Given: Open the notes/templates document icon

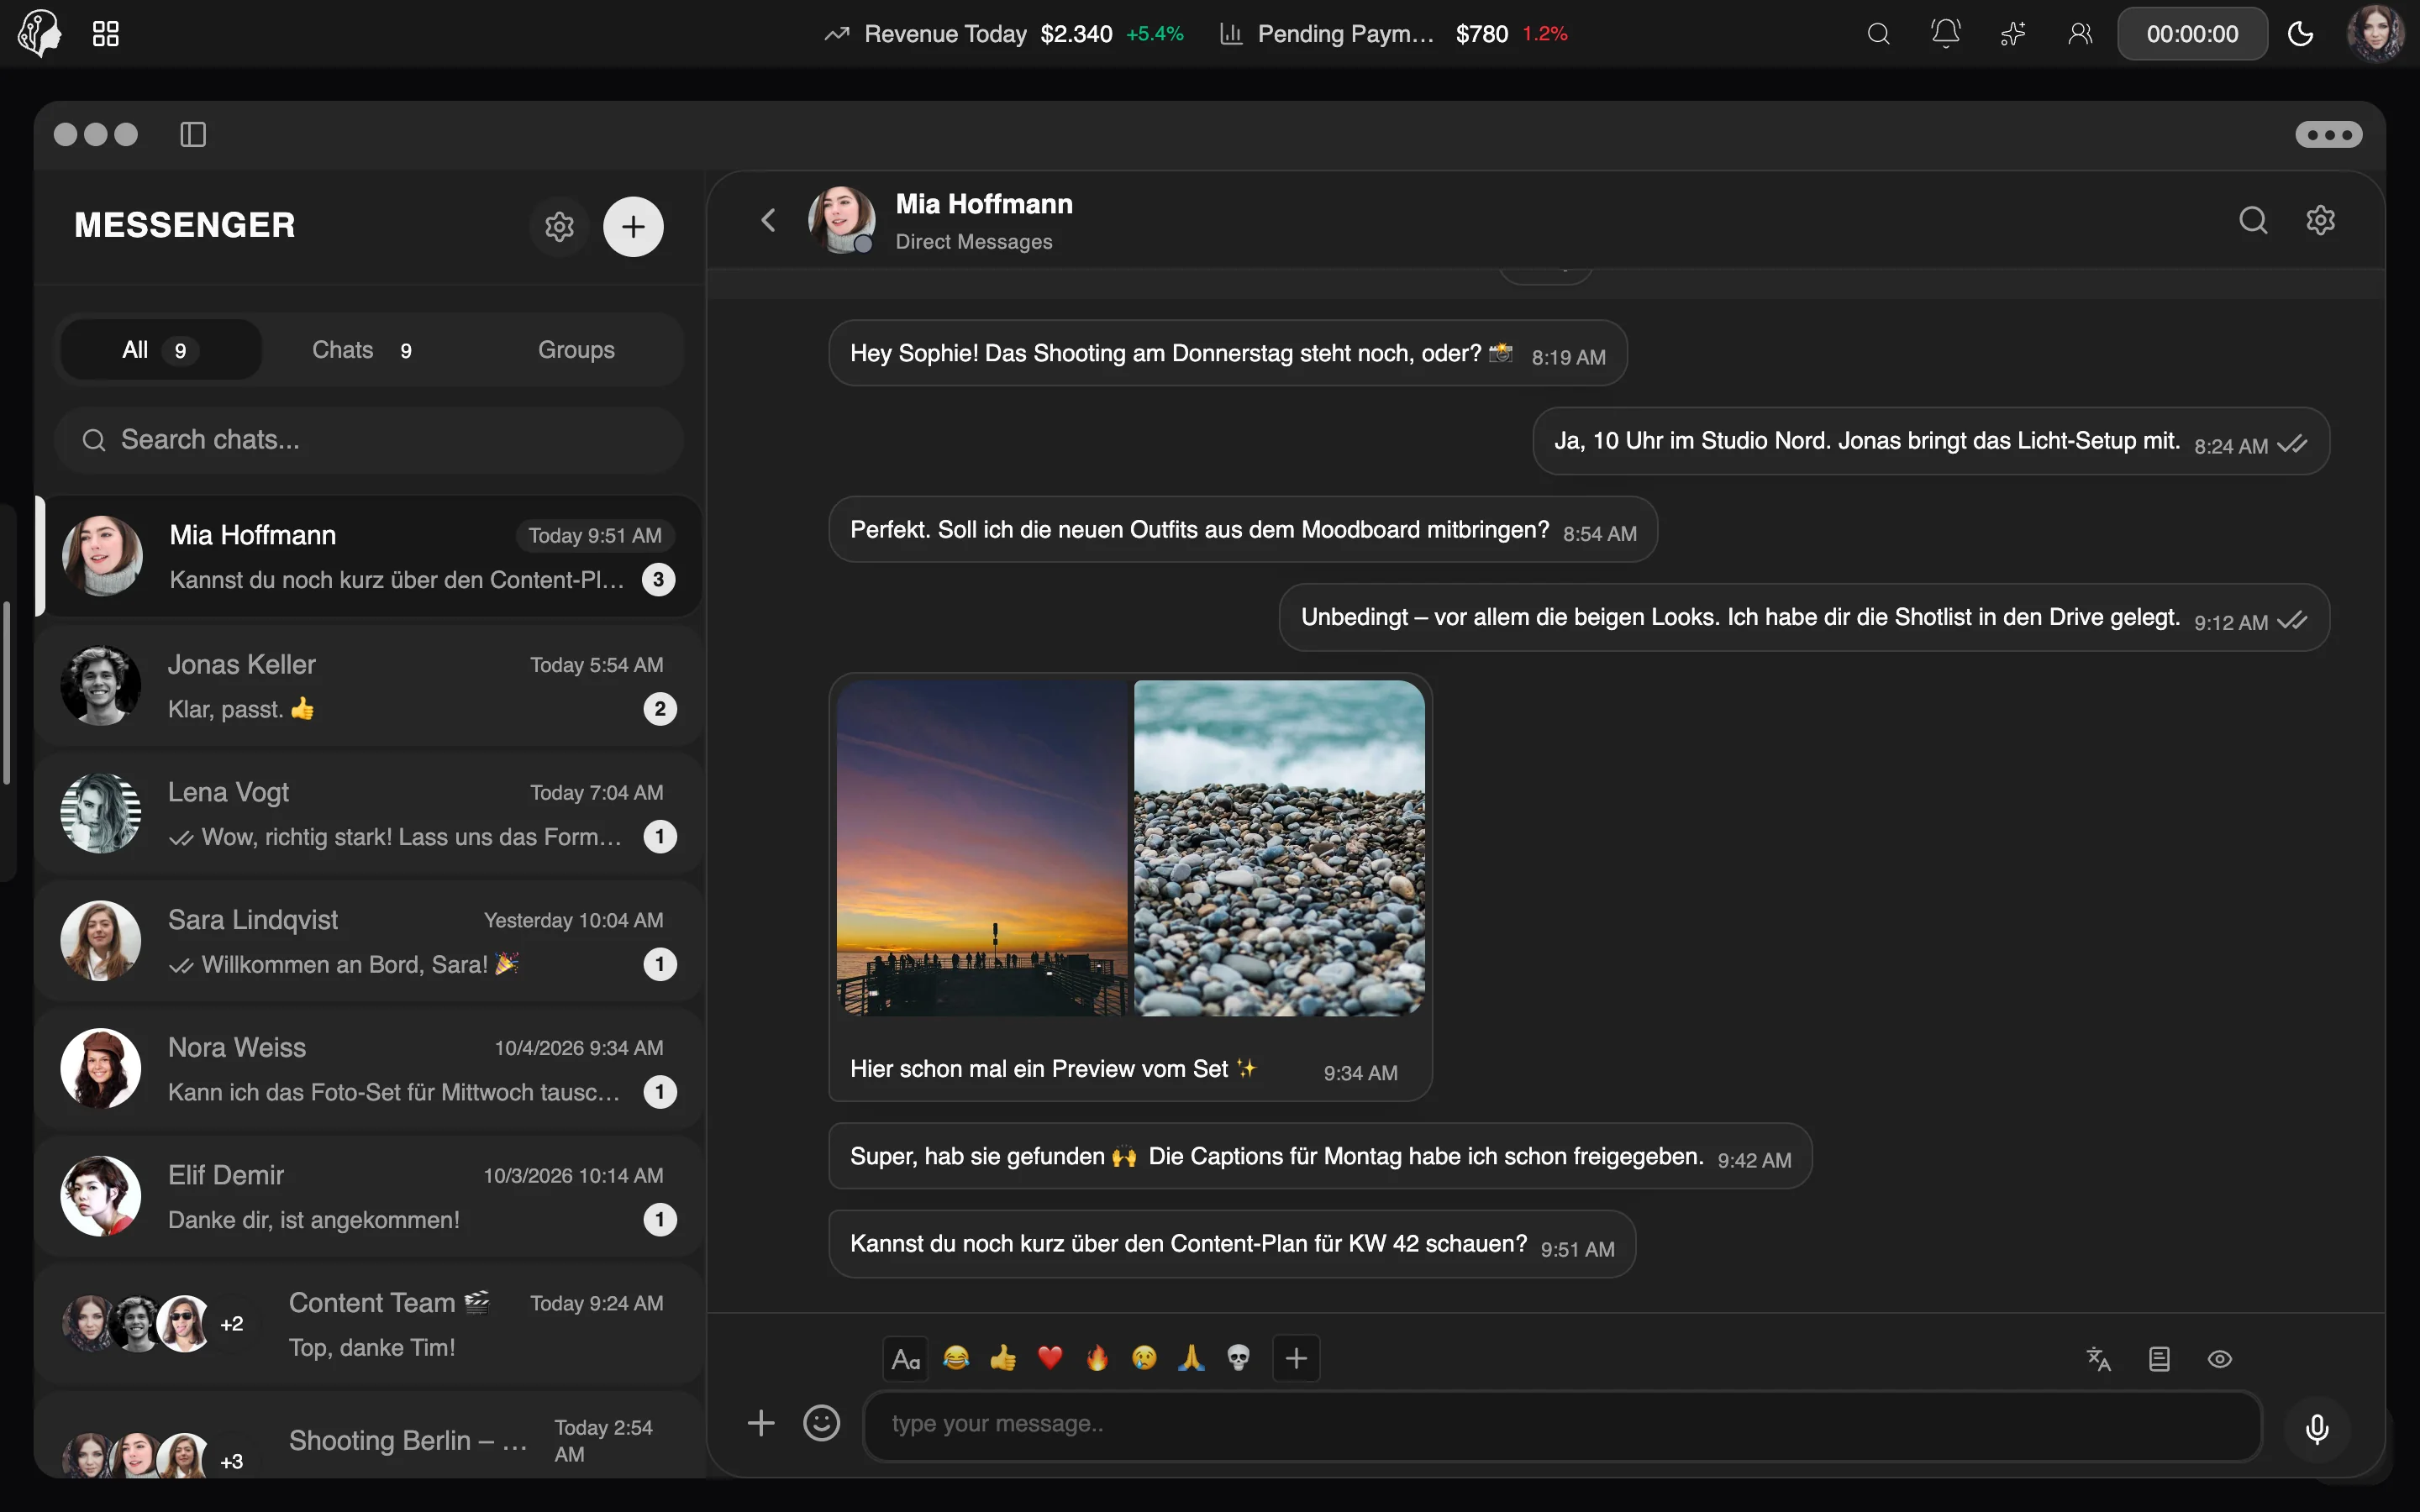Looking at the screenshot, I should [2159, 1359].
